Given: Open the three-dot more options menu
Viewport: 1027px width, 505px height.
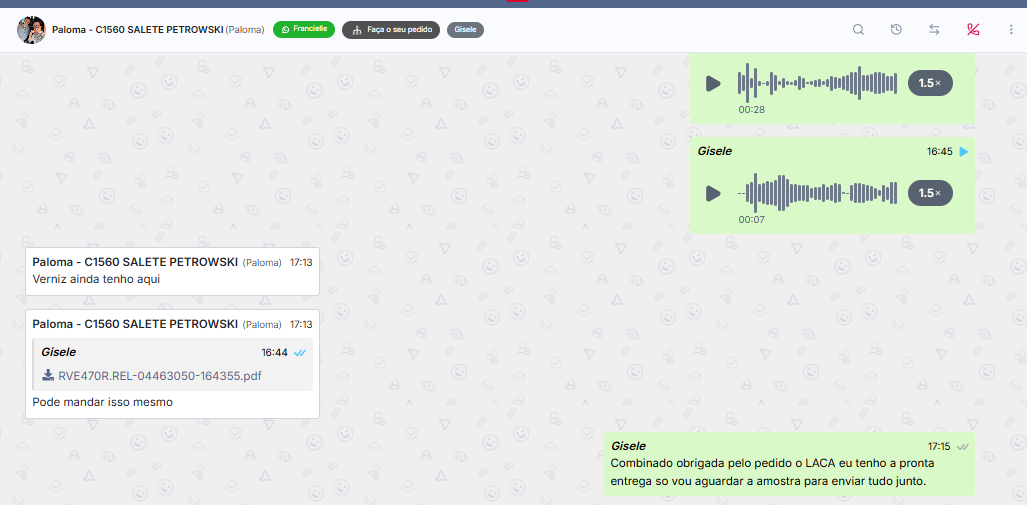Looking at the screenshot, I should (1011, 30).
